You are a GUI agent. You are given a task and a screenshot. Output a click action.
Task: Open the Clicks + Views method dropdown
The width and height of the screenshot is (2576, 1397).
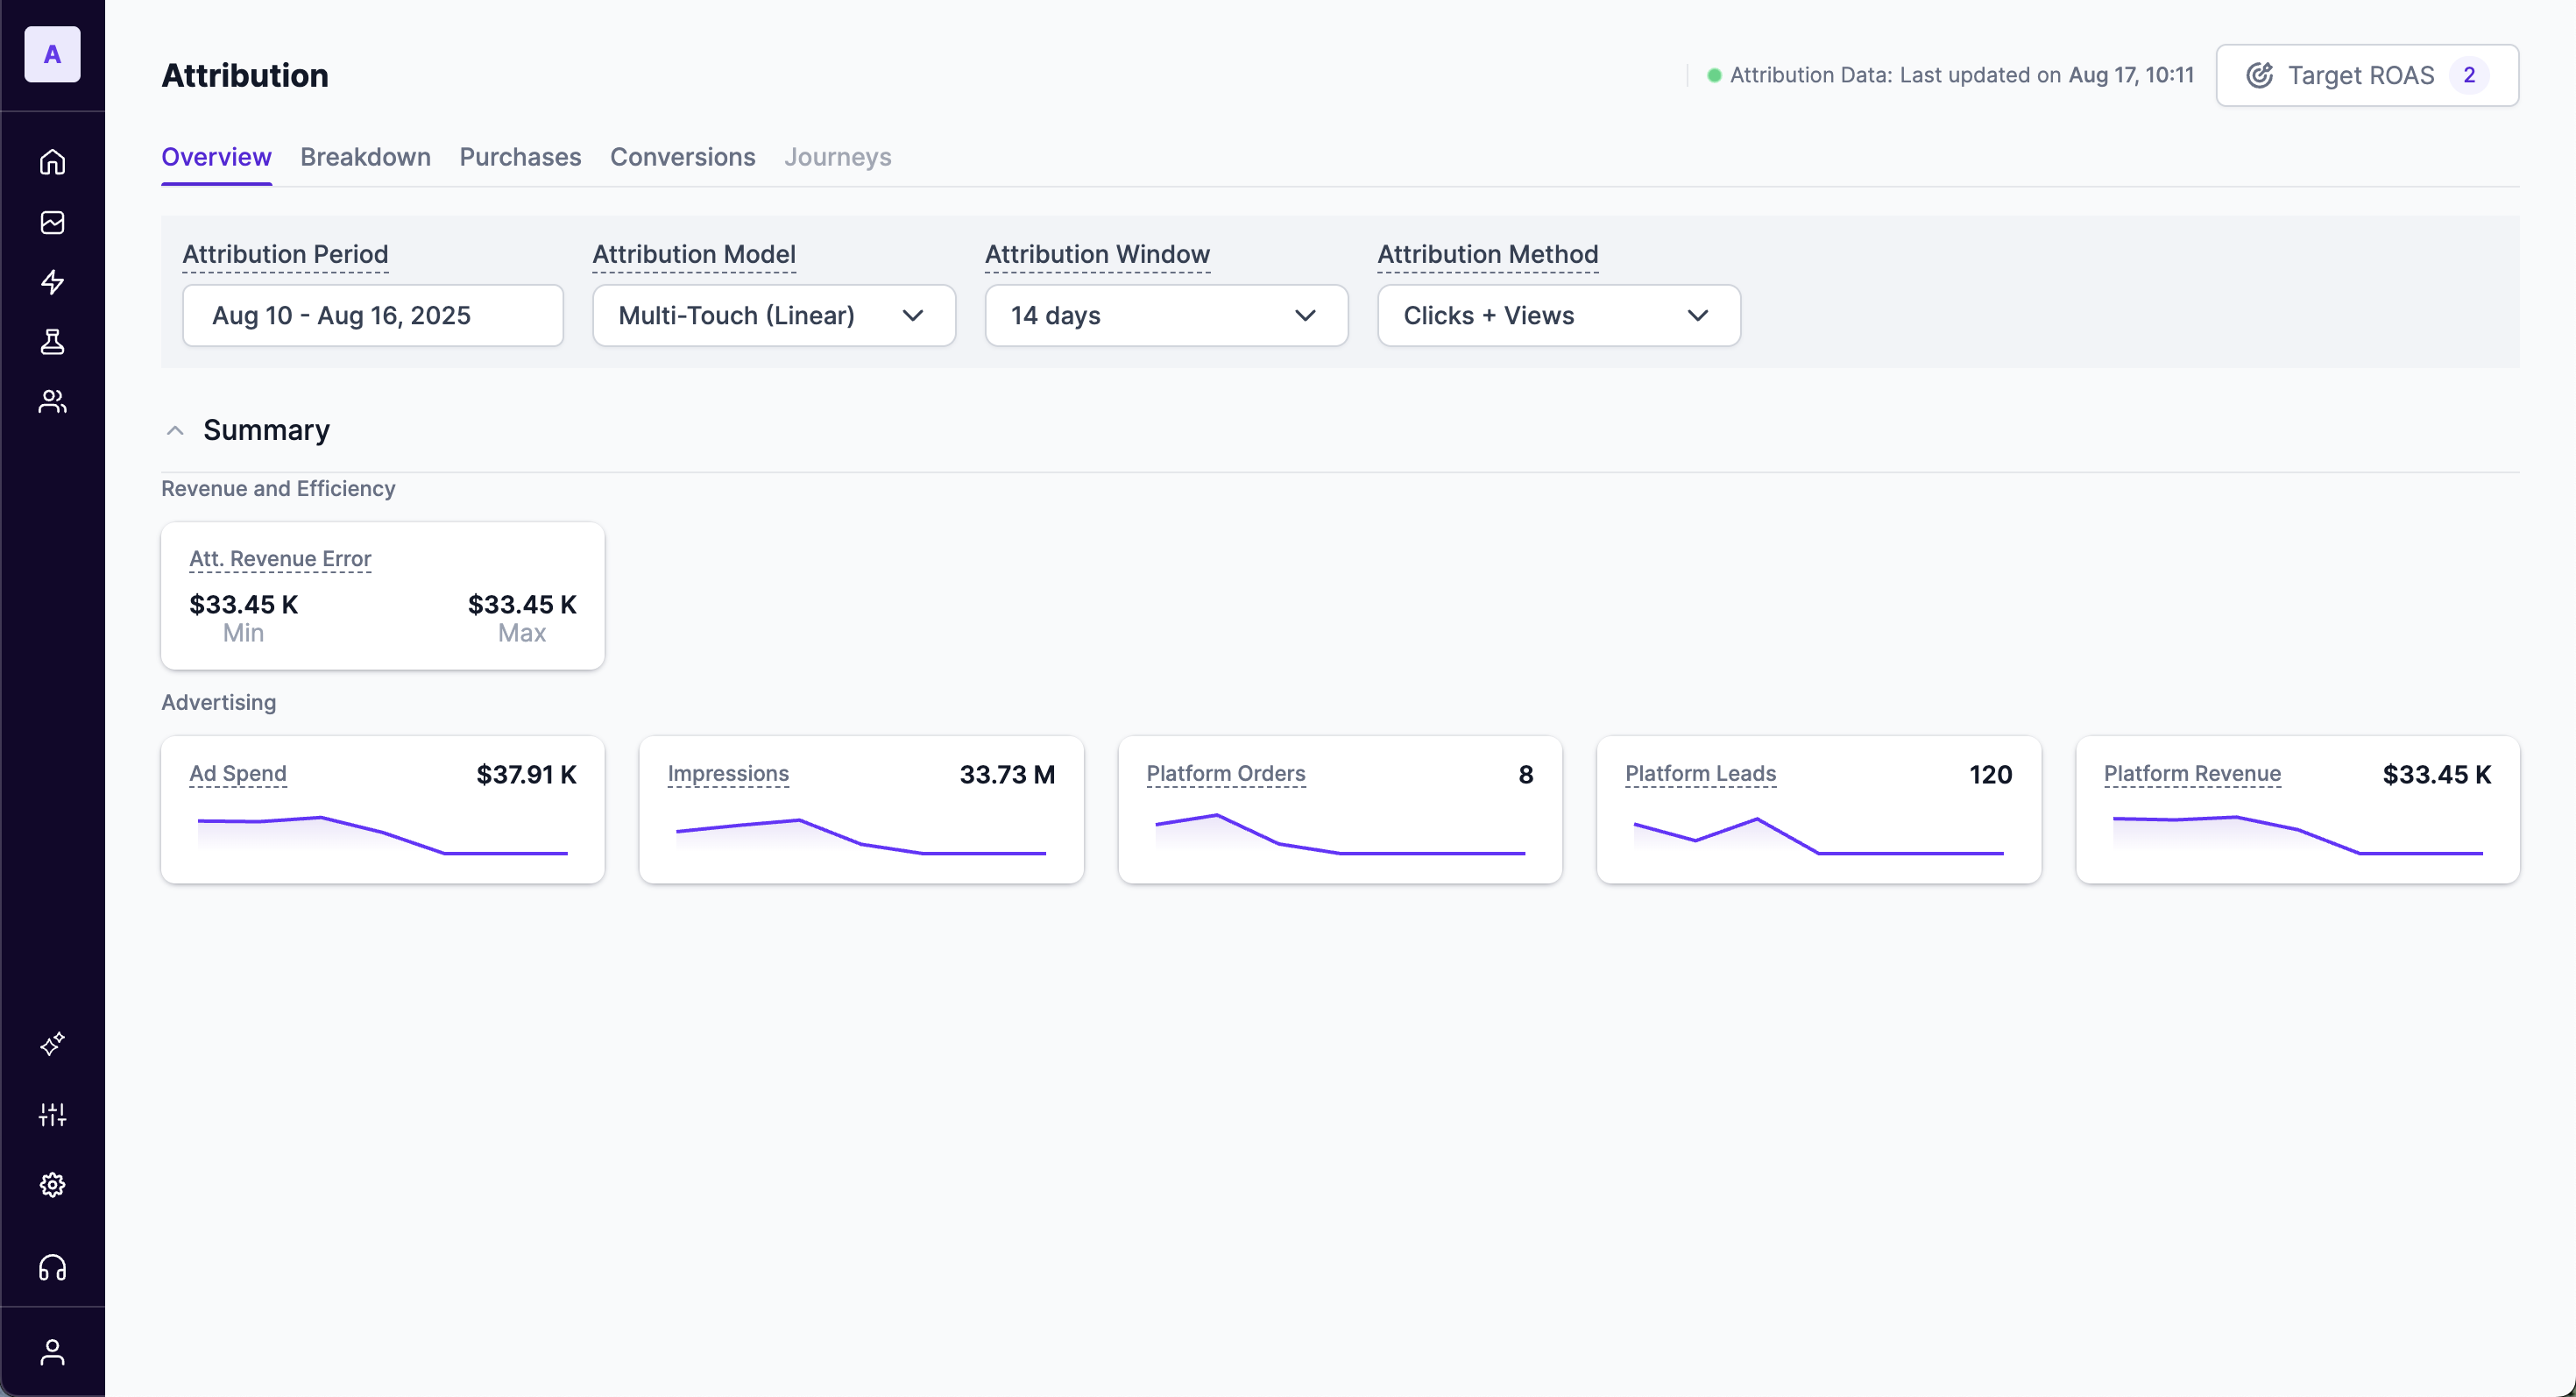[x=1558, y=316]
